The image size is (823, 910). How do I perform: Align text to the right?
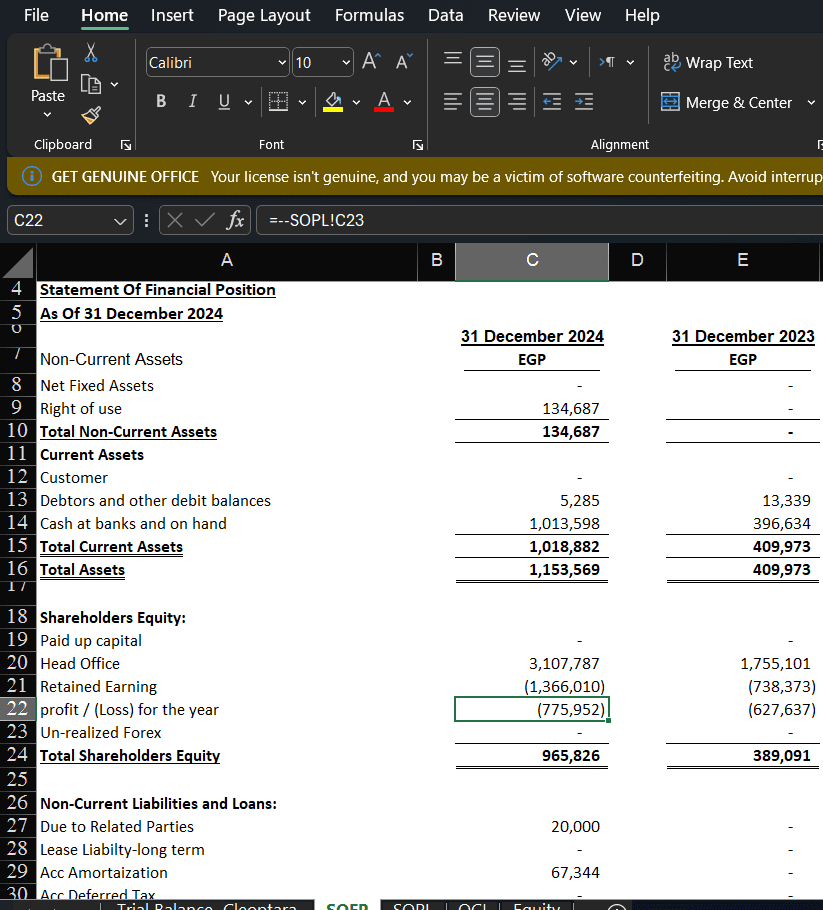516,102
